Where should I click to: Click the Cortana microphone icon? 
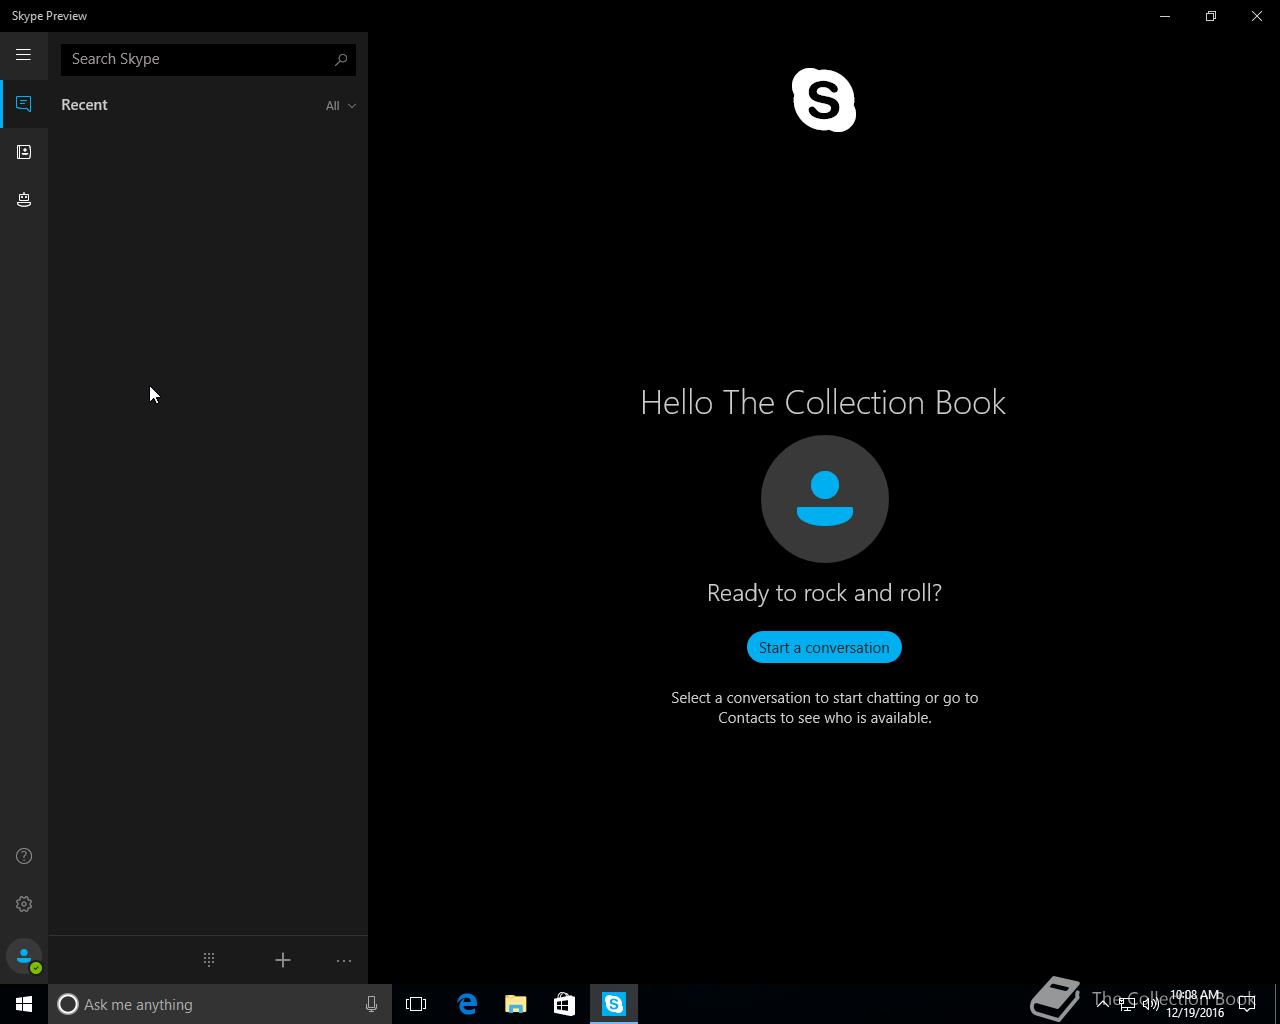point(371,1004)
